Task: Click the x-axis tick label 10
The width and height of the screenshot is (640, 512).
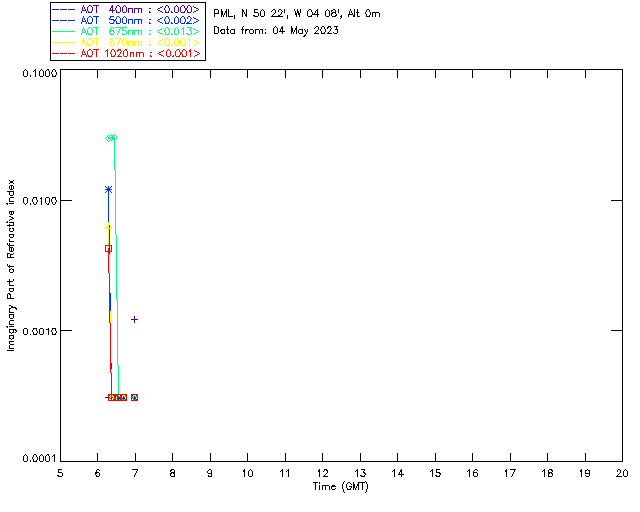Action: click(248, 473)
